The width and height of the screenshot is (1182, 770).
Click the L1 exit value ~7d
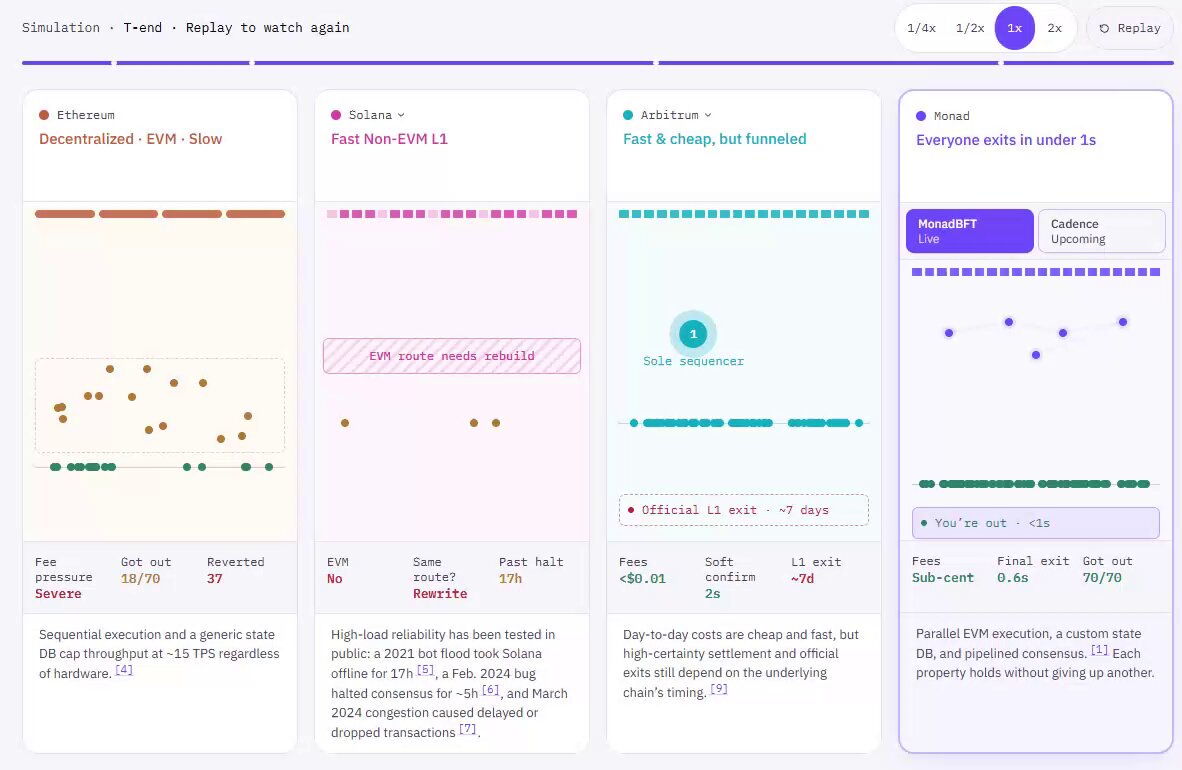pyautogui.click(x=802, y=578)
